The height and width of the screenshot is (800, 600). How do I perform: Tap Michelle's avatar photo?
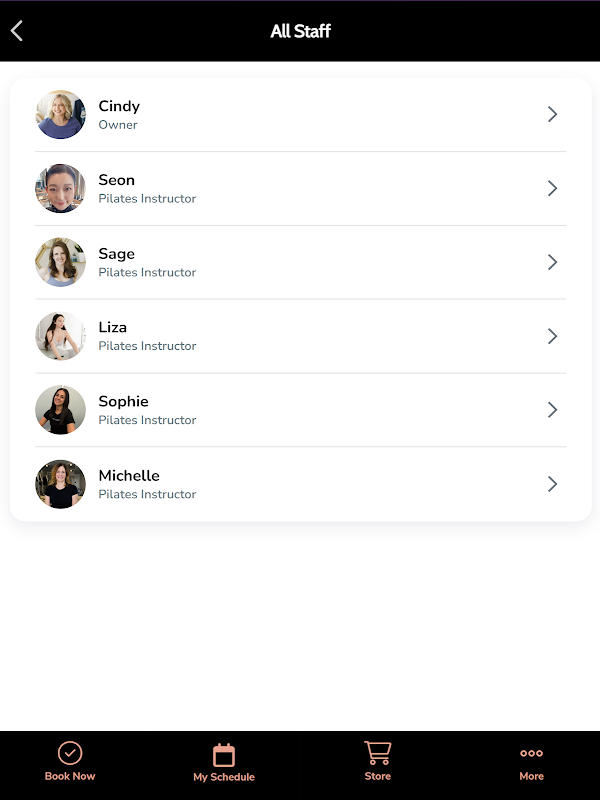coord(61,484)
